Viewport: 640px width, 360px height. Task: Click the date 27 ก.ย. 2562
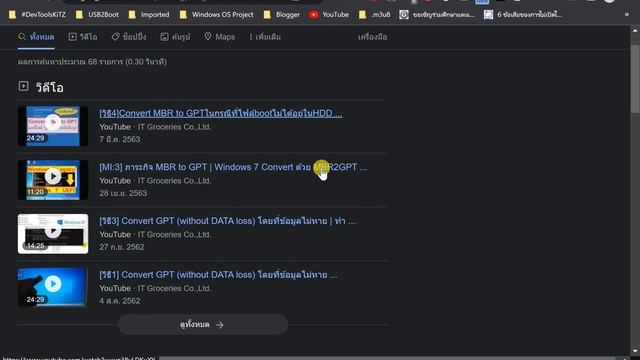[x=122, y=247]
